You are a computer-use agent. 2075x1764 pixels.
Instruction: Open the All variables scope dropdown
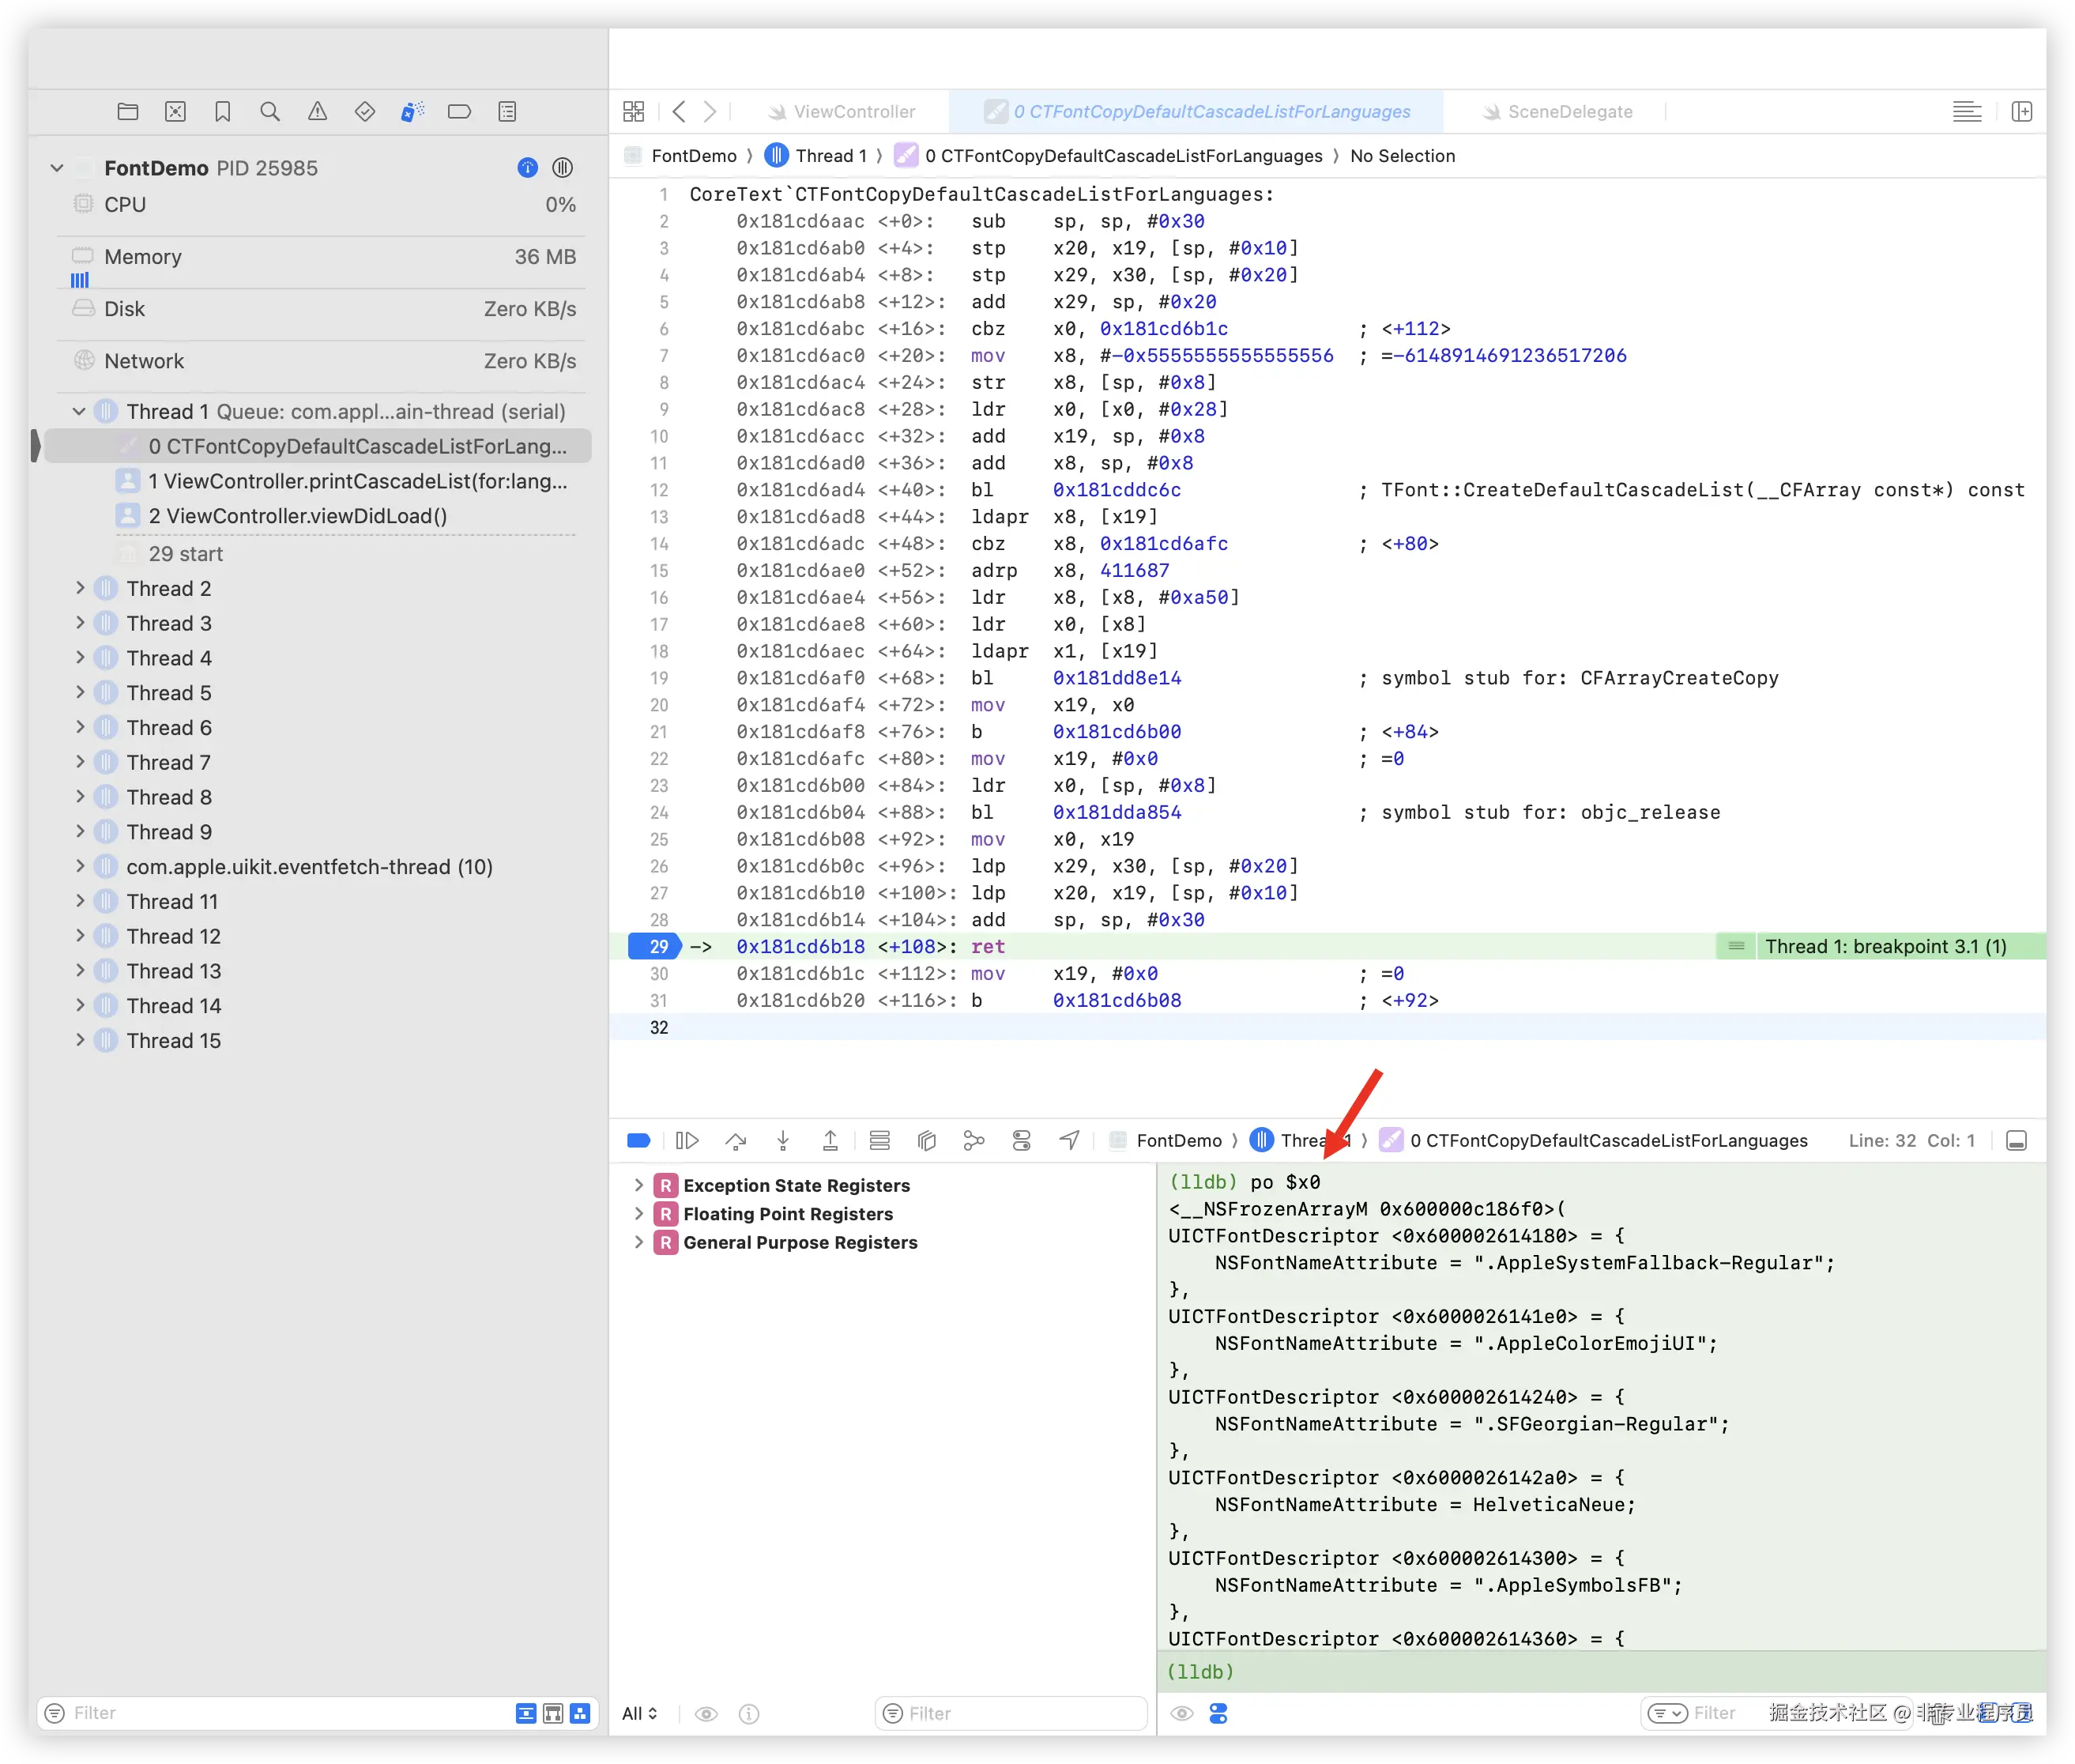(x=640, y=1713)
